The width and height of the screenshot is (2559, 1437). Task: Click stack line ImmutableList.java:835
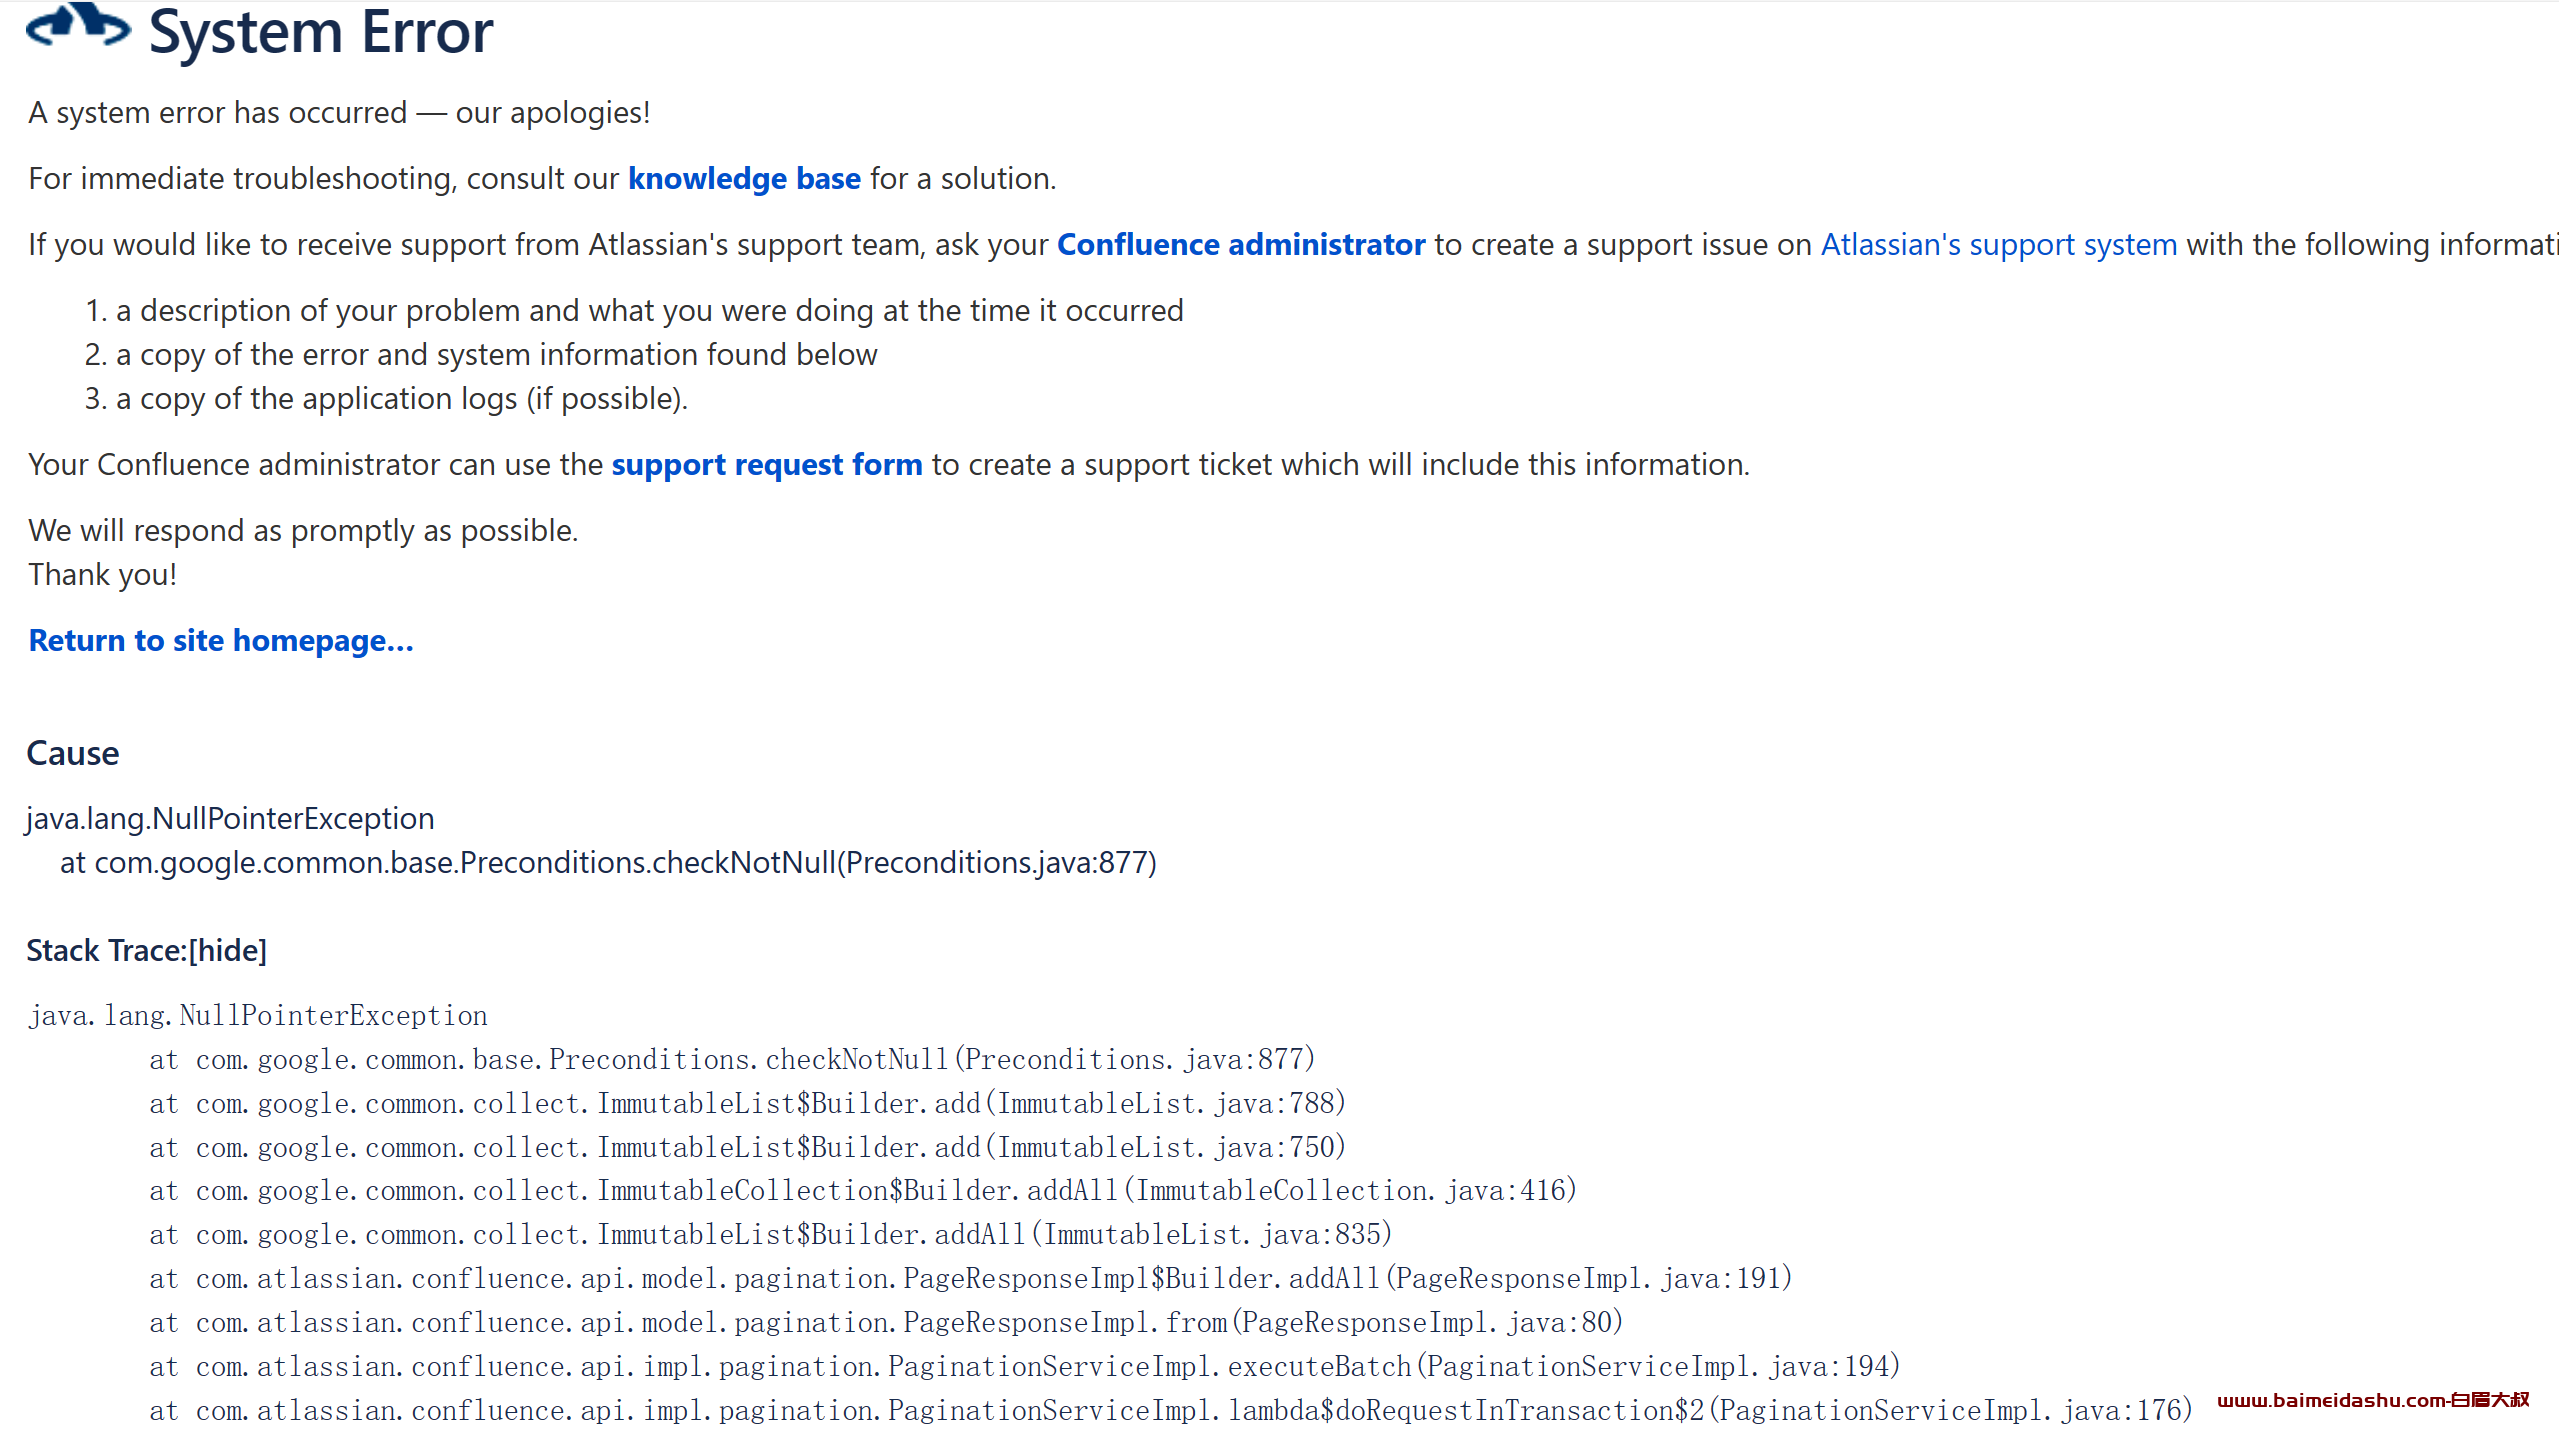point(771,1235)
